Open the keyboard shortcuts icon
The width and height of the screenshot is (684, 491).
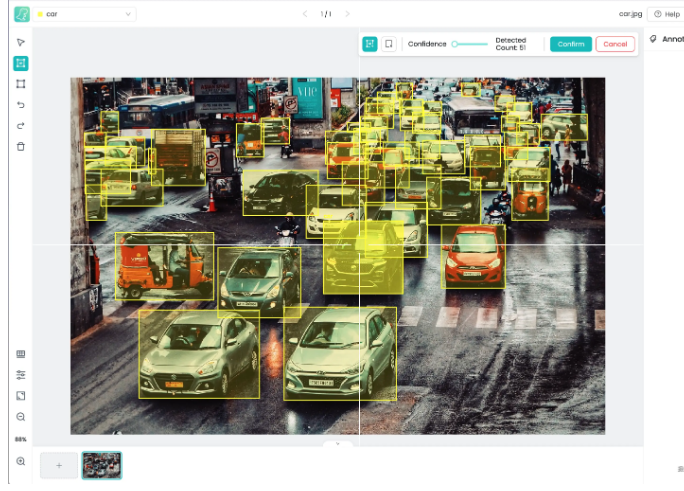[21, 354]
